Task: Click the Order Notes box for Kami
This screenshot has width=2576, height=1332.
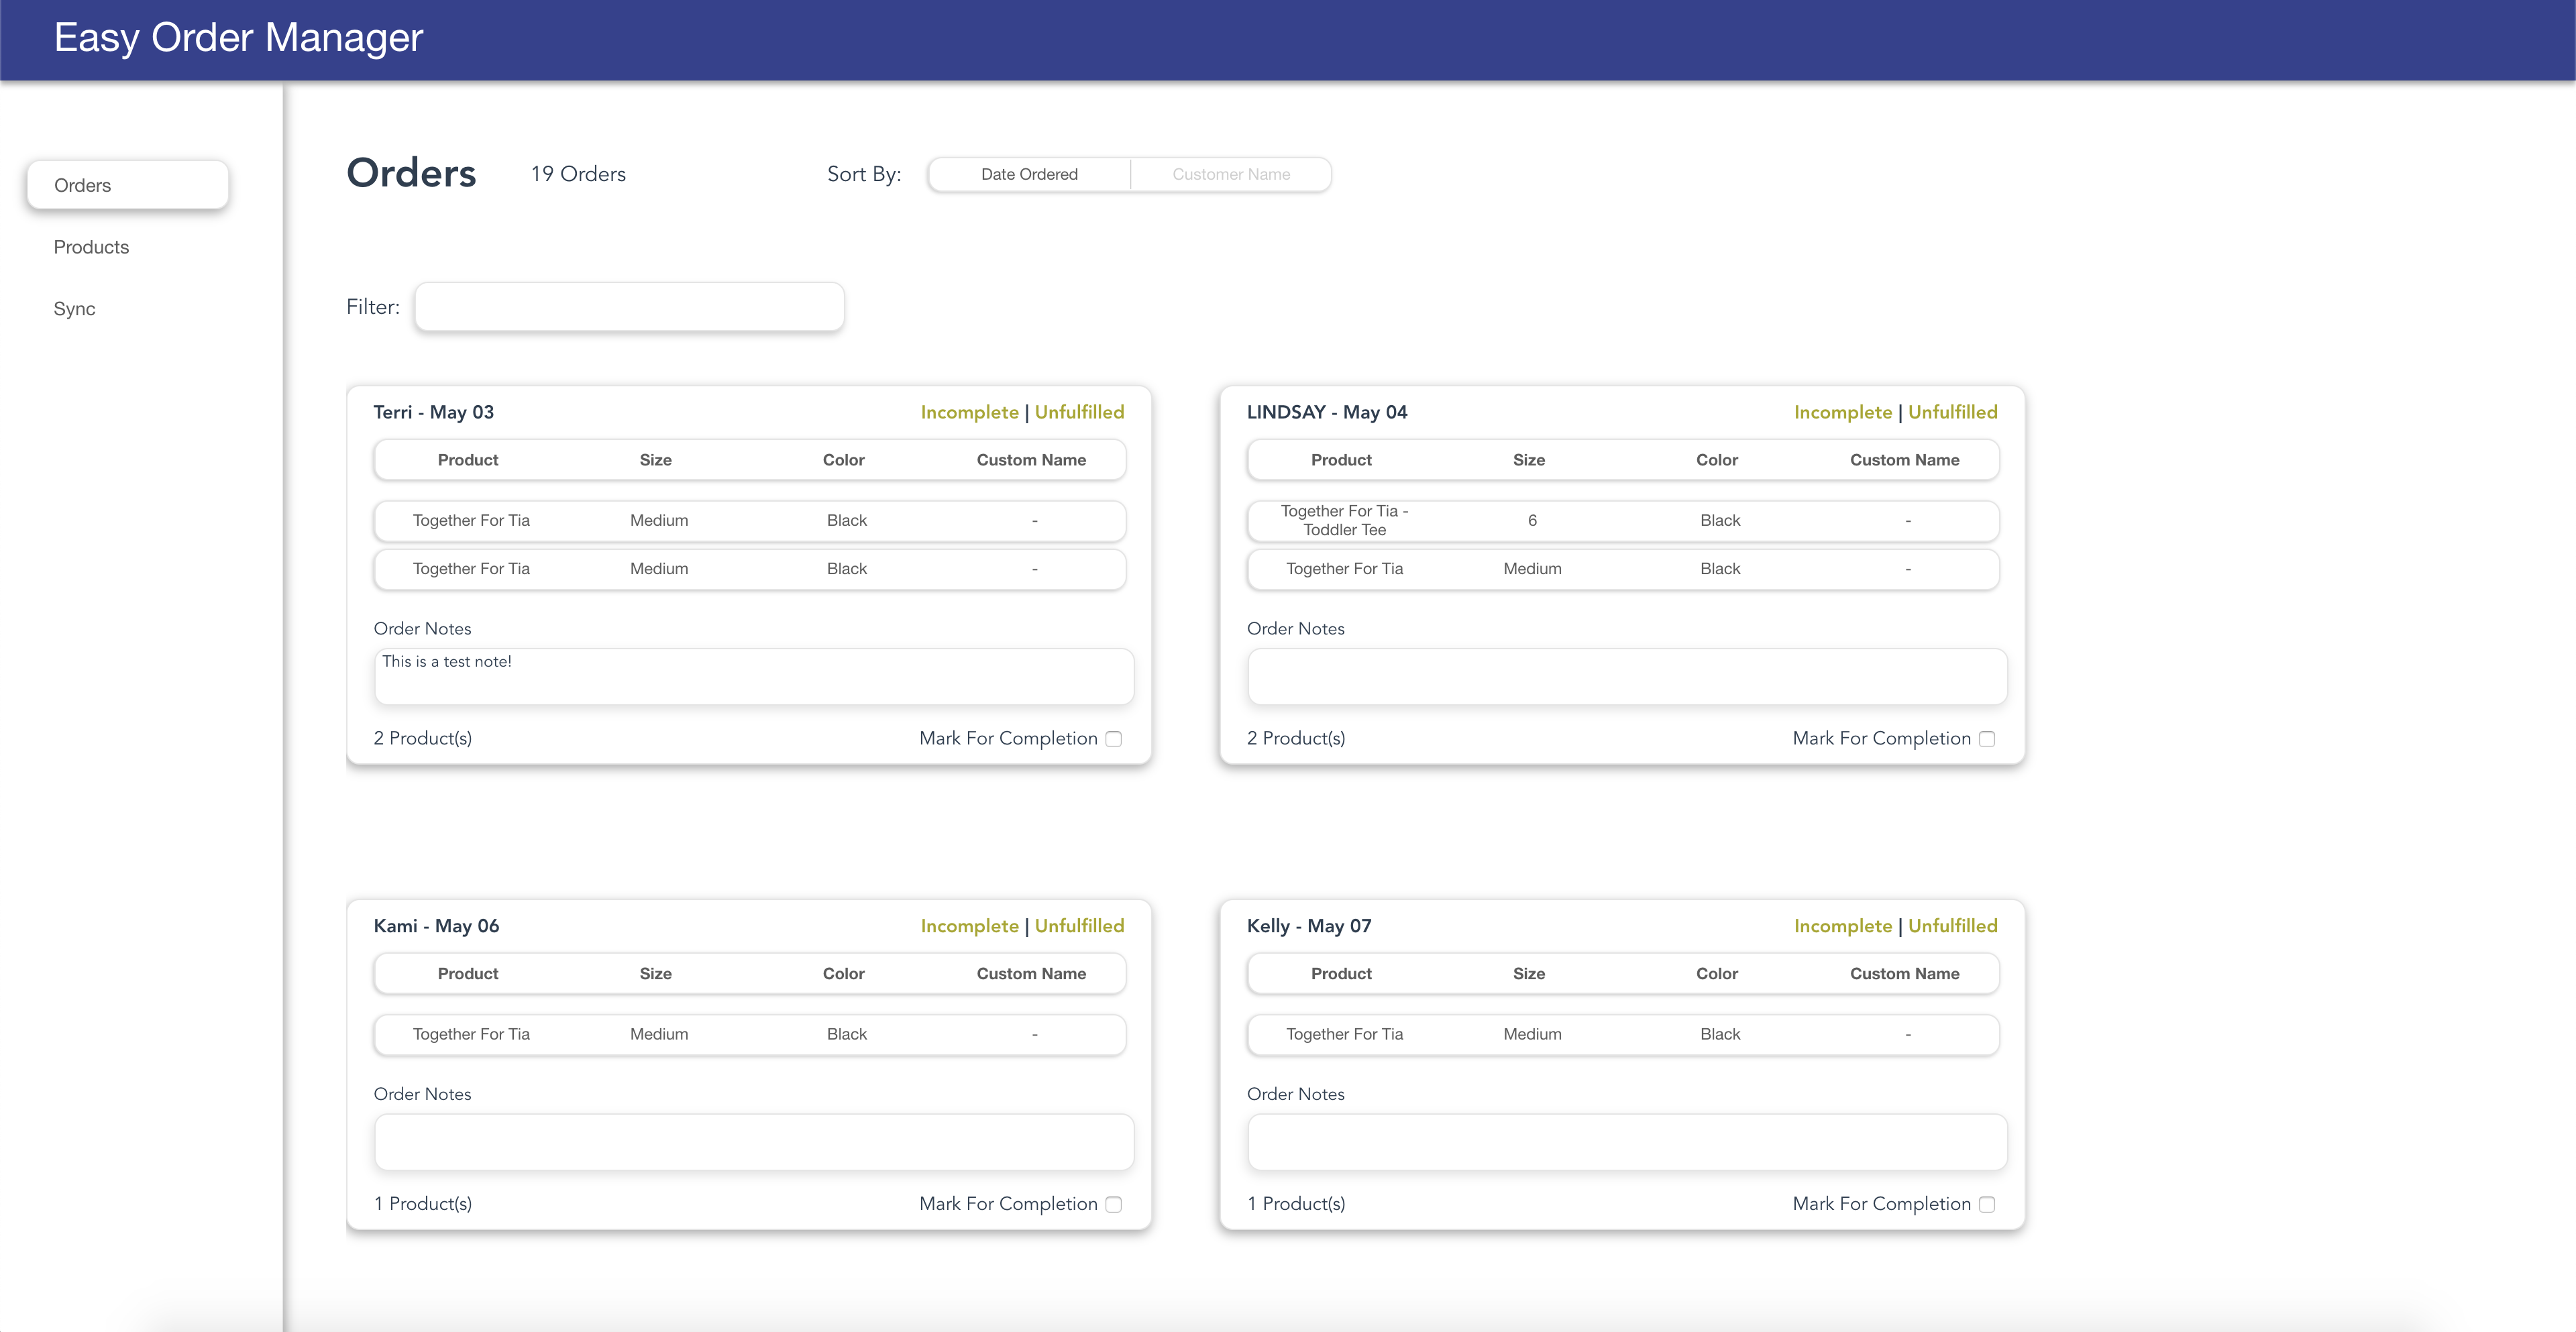Action: pyautogui.click(x=754, y=1142)
